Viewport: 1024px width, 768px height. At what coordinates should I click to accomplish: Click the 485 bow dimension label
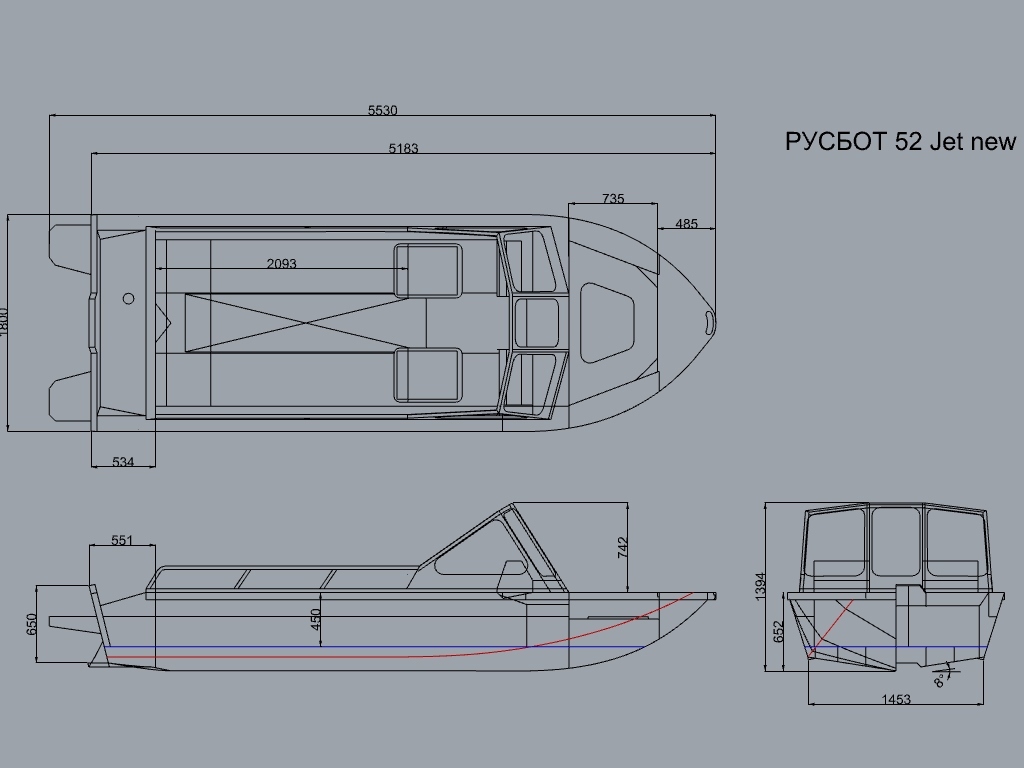coord(686,223)
